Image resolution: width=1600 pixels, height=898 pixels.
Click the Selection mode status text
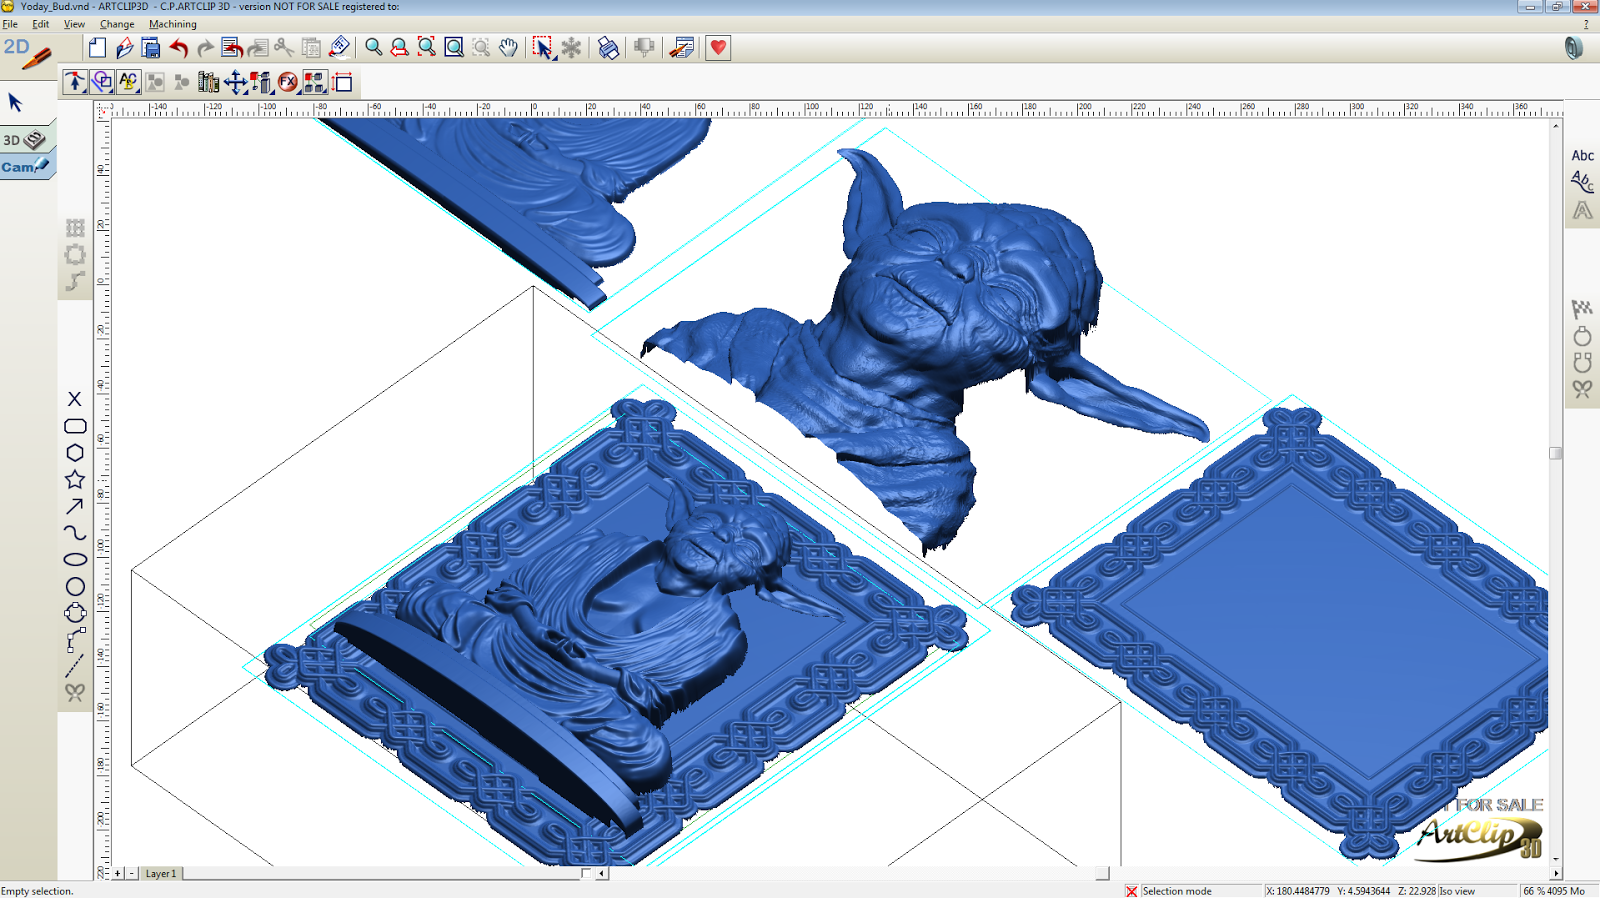(x=1177, y=891)
